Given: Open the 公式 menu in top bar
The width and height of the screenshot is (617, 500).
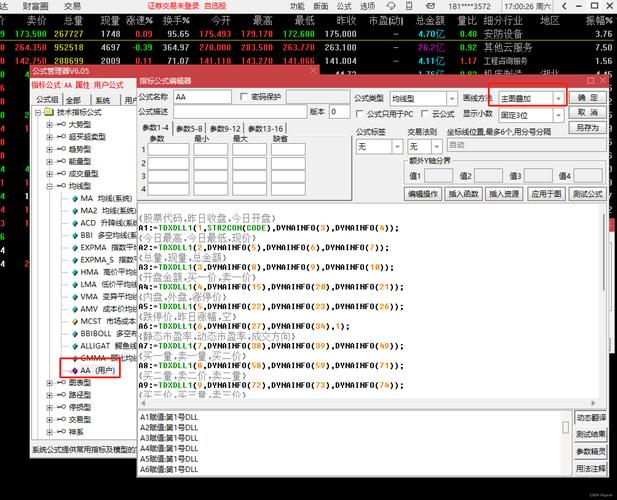Looking at the screenshot, I should tap(346, 6).
